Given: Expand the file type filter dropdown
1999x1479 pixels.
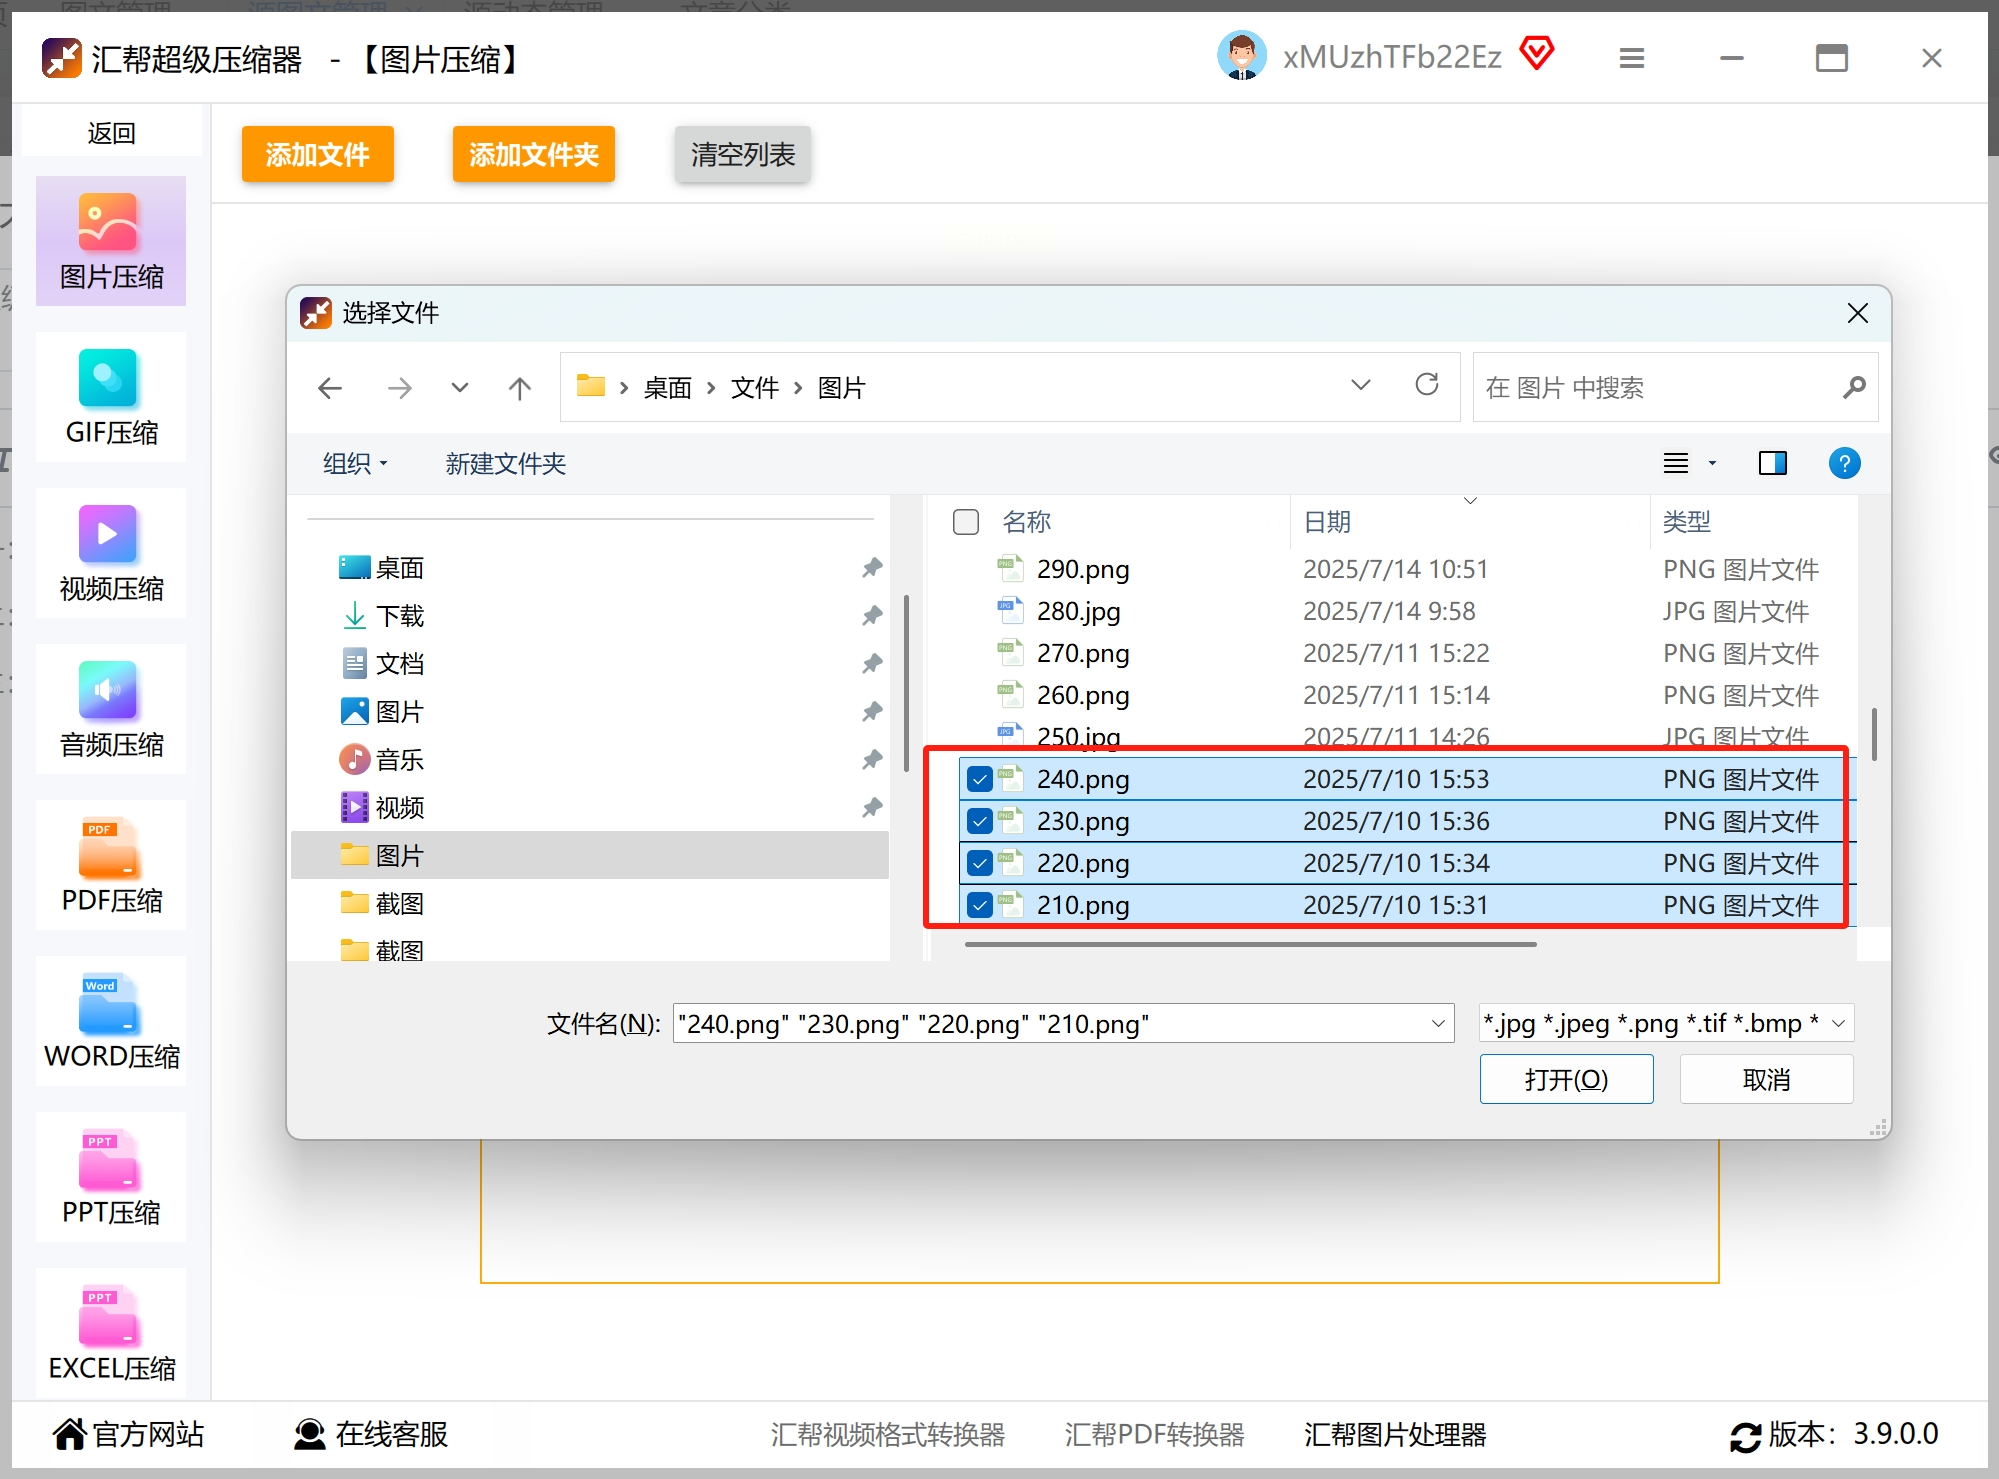Looking at the screenshot, I should [x=1838, y=1023].
